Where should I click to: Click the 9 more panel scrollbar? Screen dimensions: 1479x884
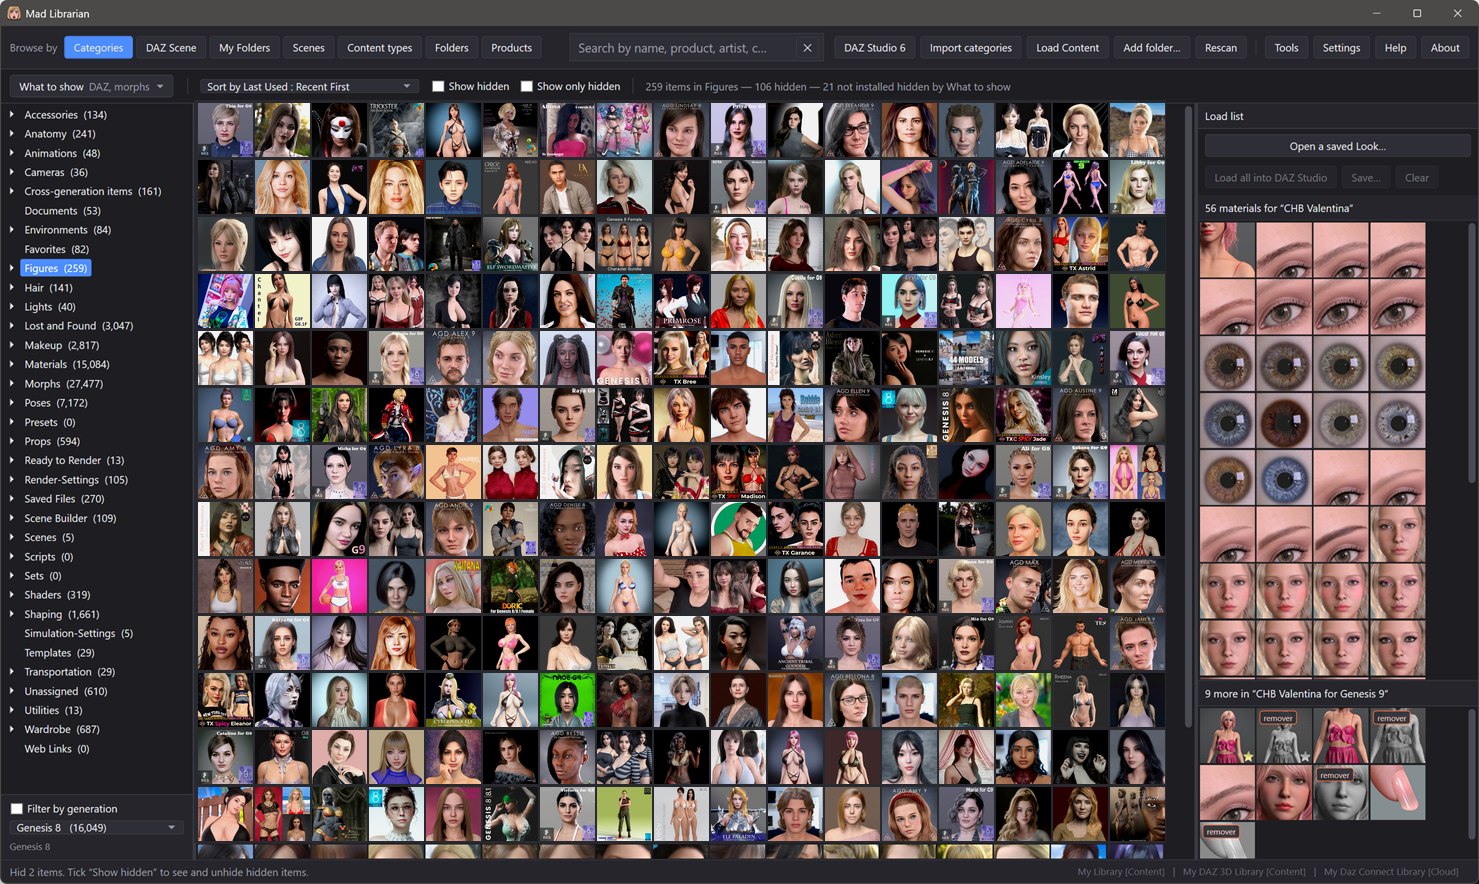coord(1471,775)
